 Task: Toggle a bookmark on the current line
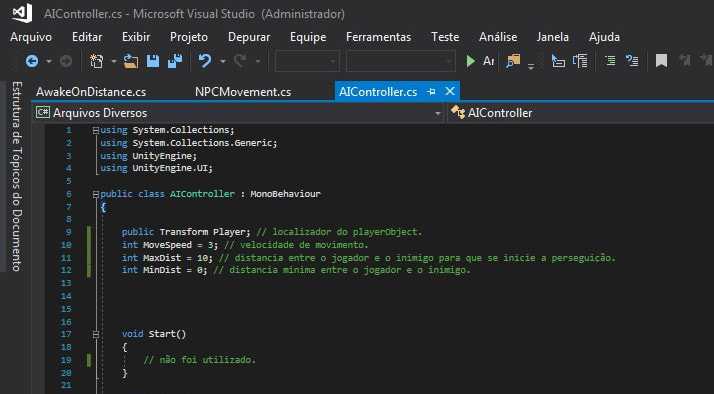[662, 61]
